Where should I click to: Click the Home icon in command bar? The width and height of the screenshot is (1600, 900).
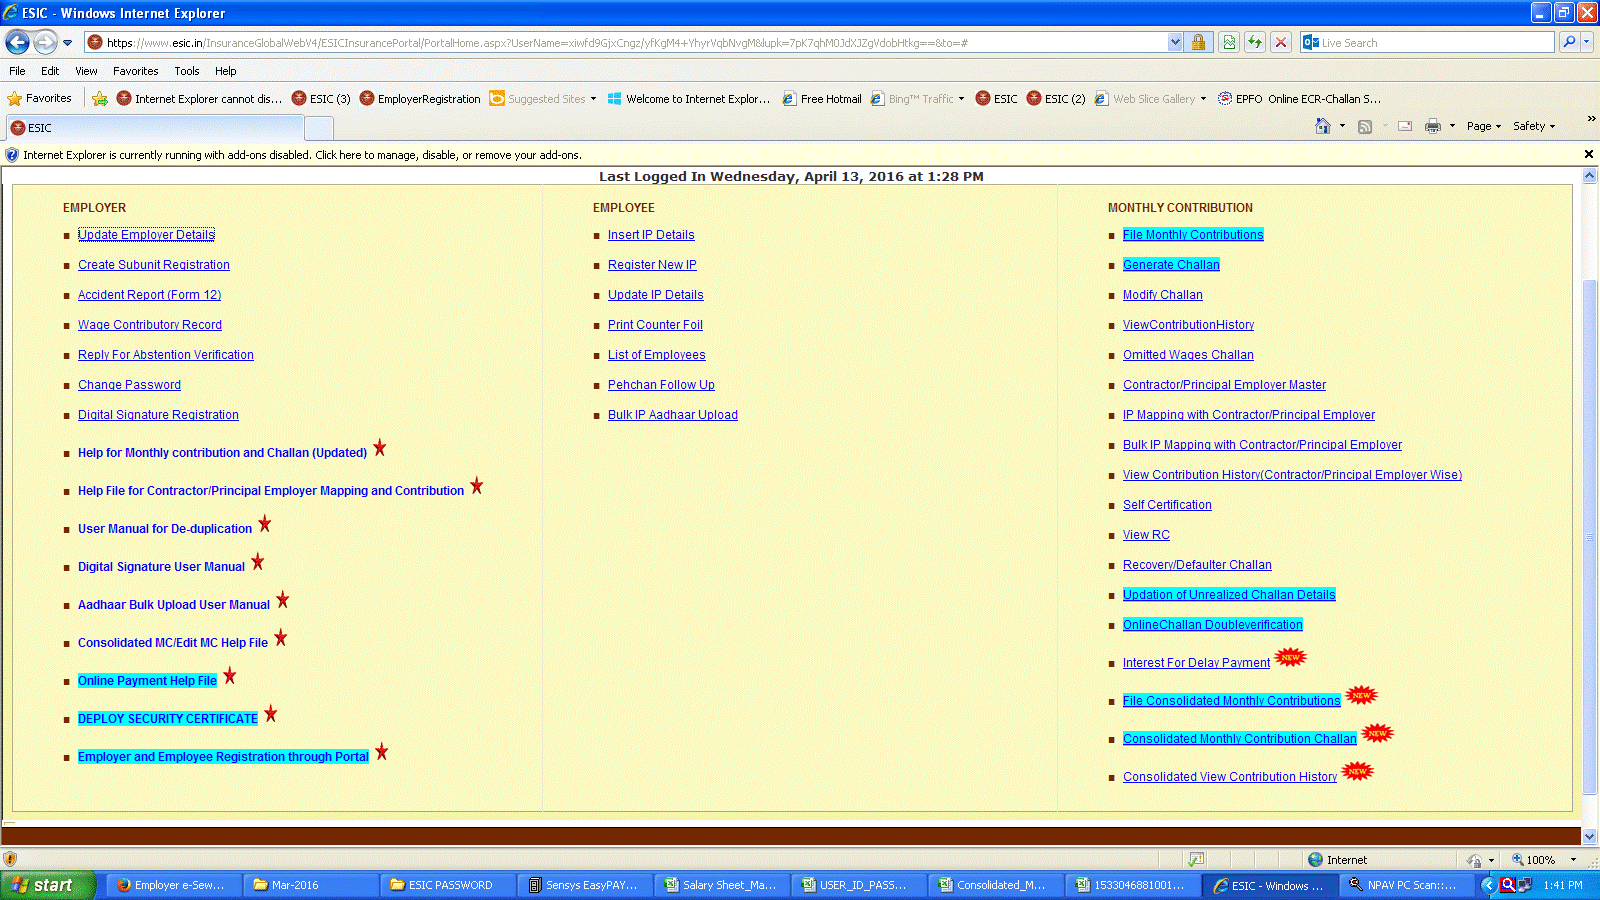point(1323,126)
